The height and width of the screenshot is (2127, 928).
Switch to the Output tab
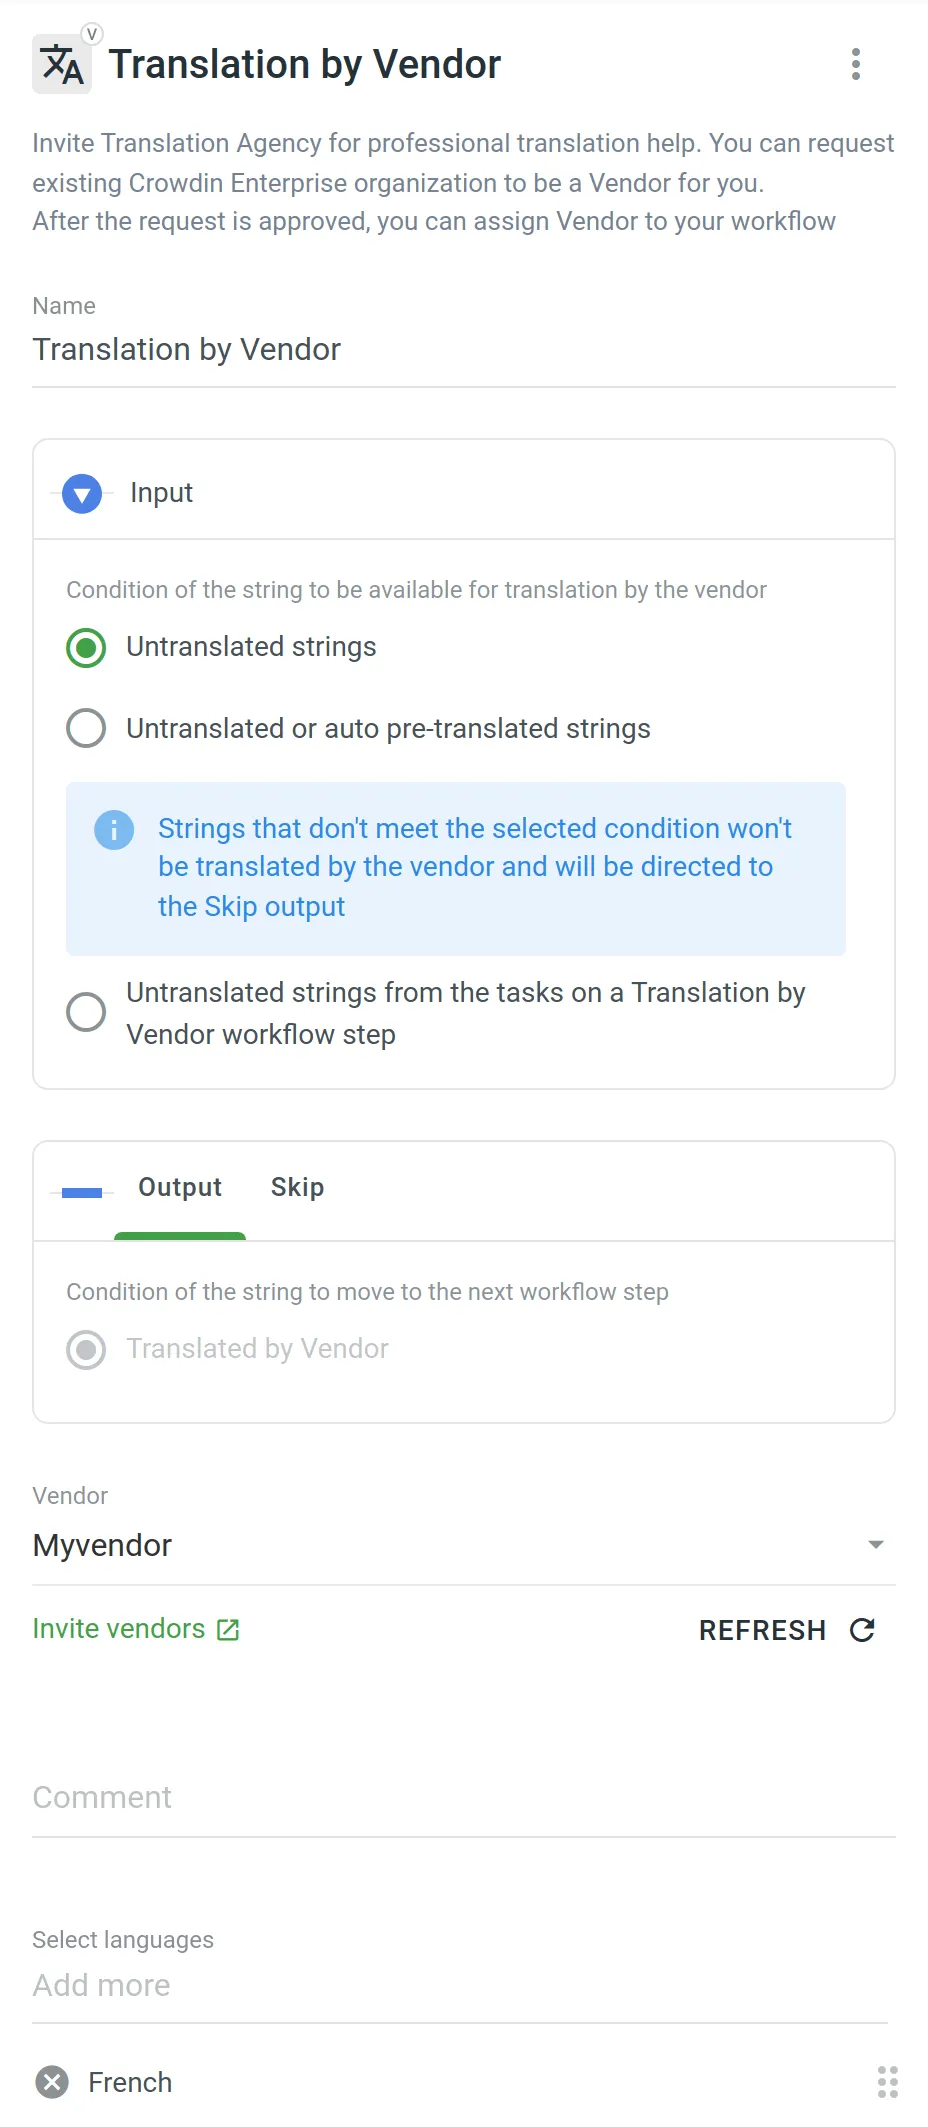coord(180,1187)
